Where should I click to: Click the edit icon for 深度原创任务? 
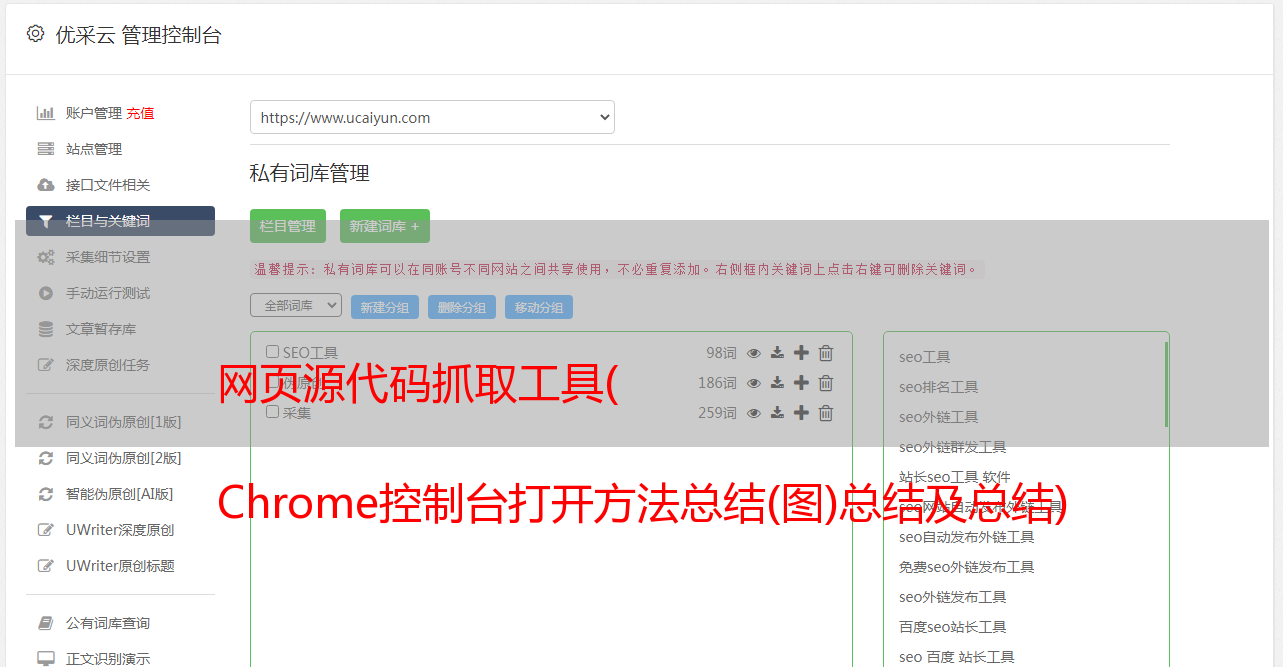(x=46, y=365)
